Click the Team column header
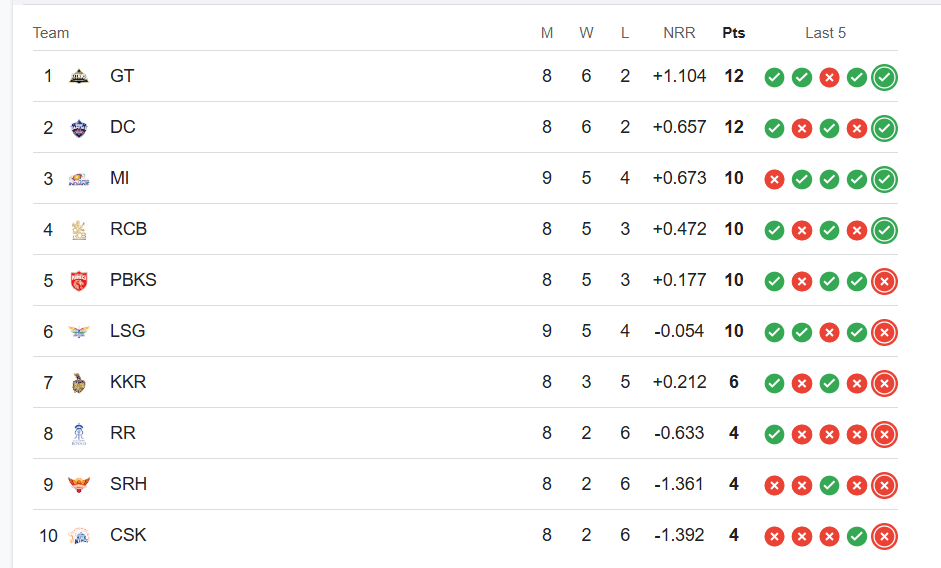941x568 pixels. [x=51, y=33]
